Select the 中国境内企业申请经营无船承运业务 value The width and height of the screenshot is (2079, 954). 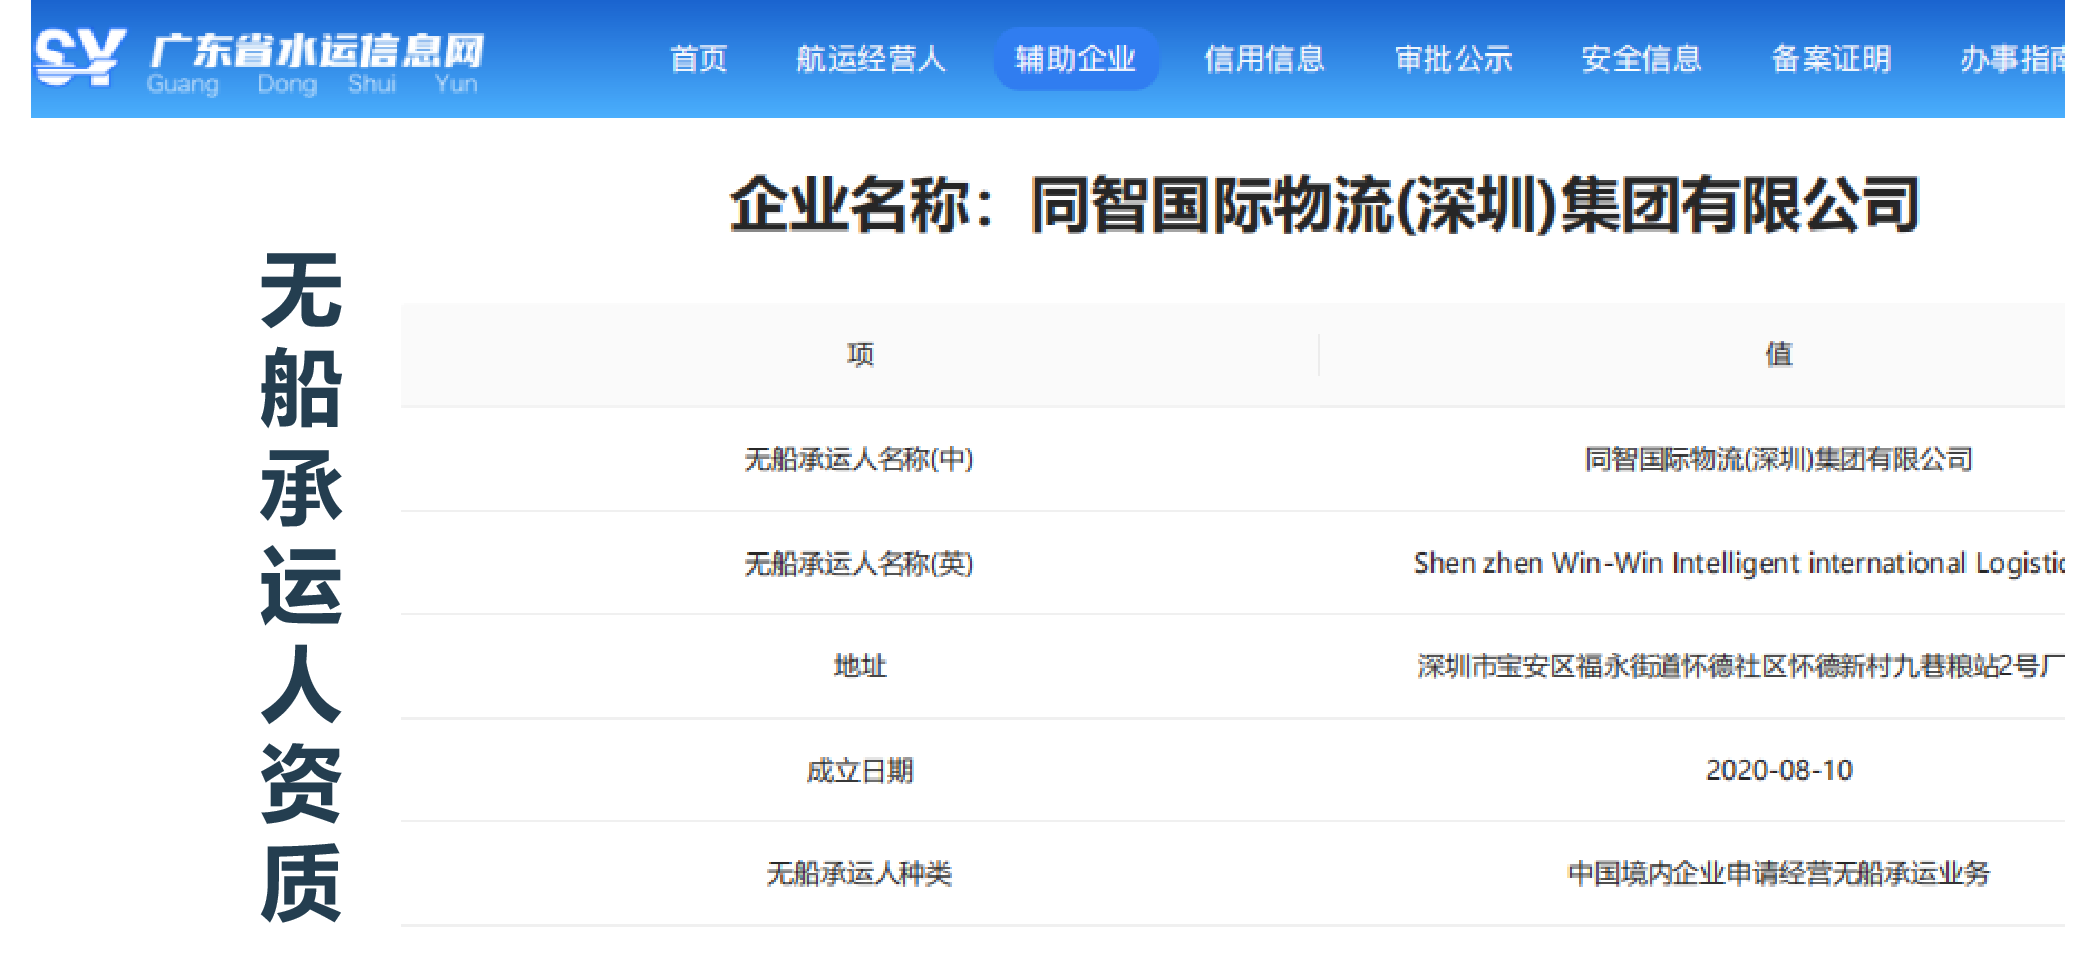pyautogui.click(x=1779, y=873)
